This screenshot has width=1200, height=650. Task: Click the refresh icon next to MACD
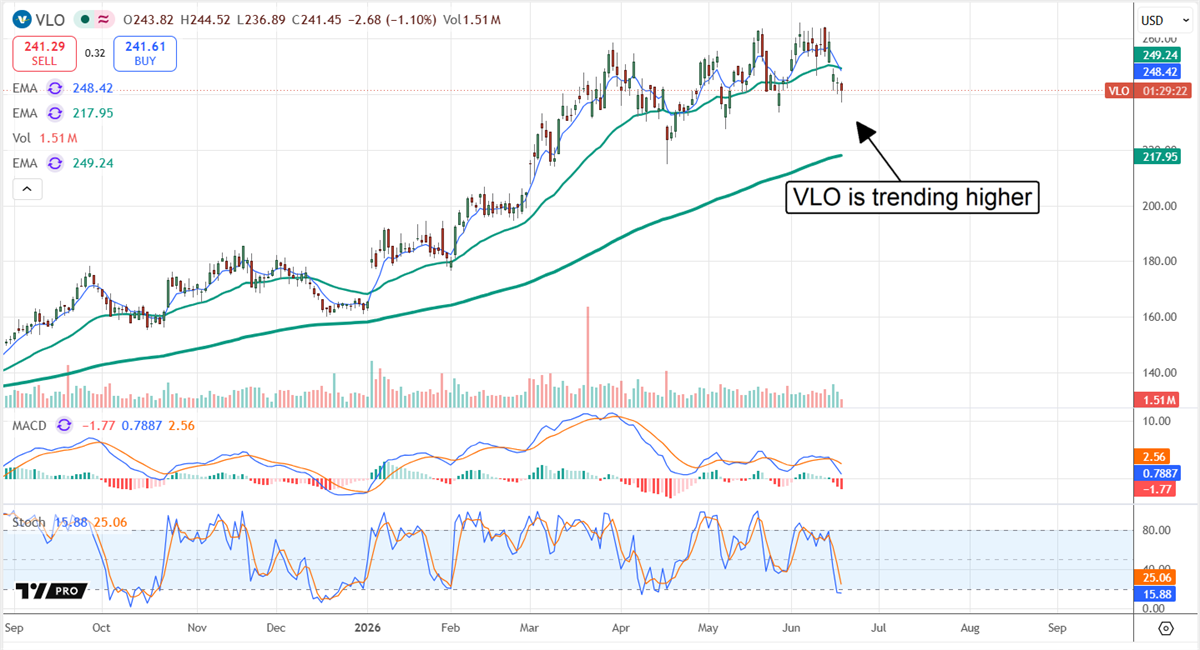click(64, 425)
